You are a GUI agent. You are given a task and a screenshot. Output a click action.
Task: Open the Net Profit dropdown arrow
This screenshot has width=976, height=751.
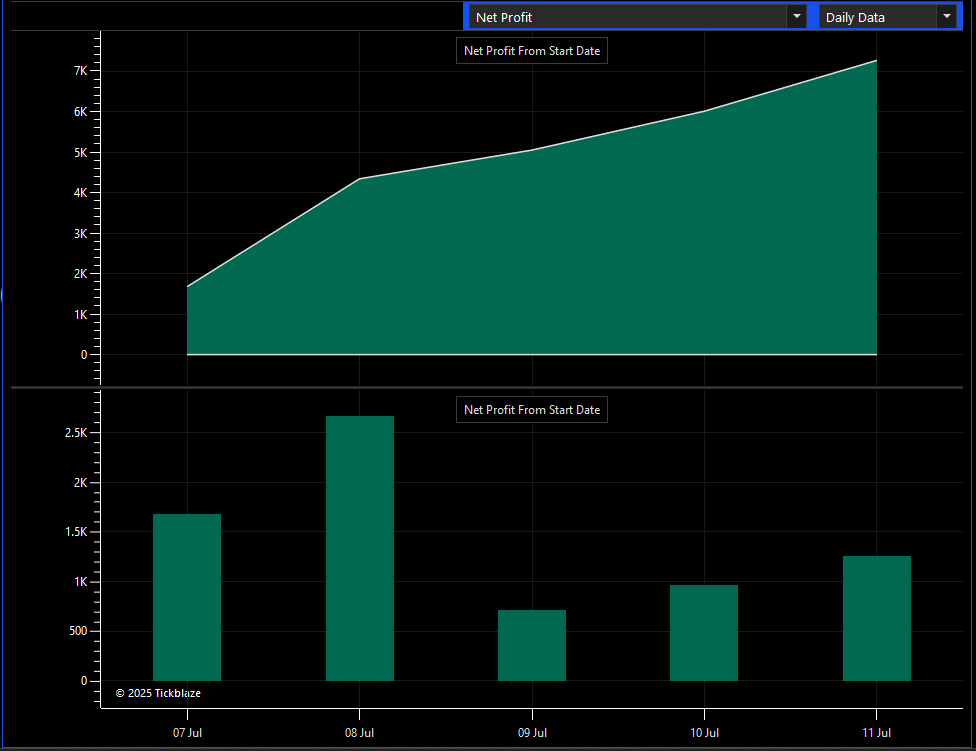point(796,17)
